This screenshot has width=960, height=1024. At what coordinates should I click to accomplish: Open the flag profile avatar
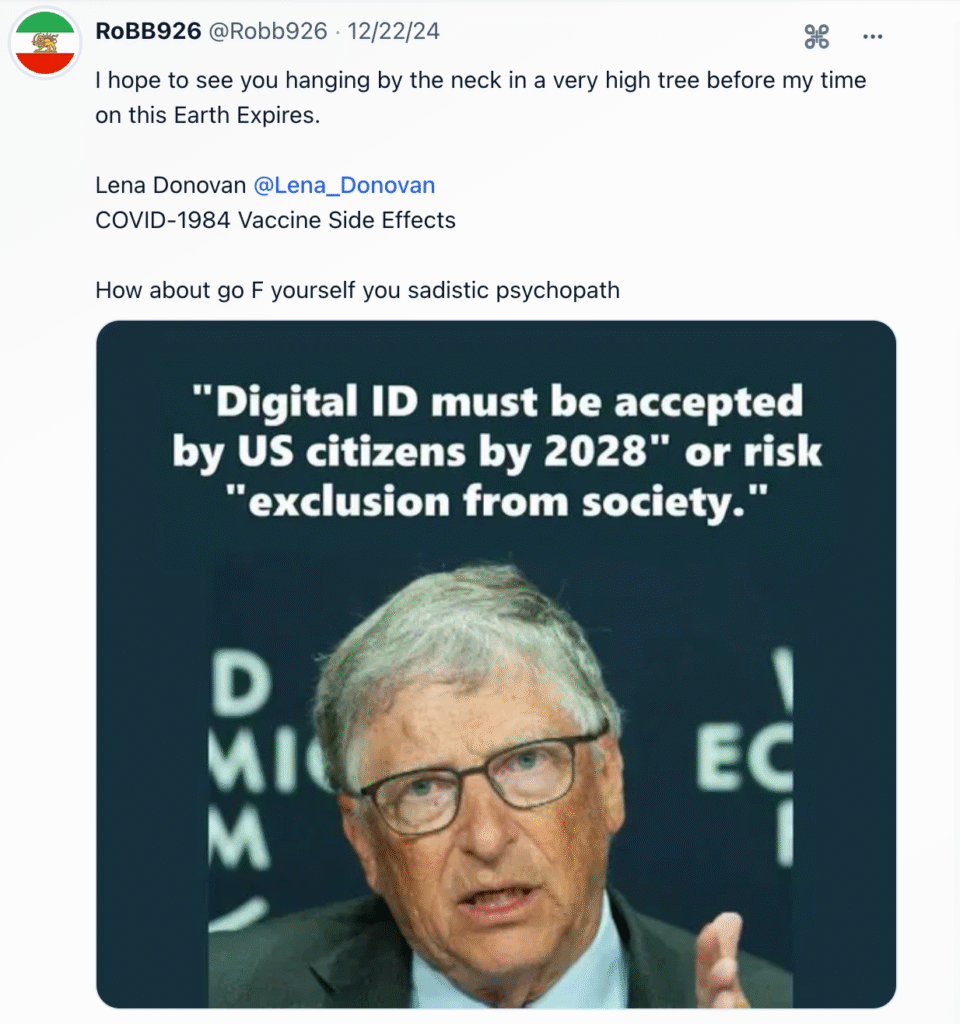coord(45,43)
